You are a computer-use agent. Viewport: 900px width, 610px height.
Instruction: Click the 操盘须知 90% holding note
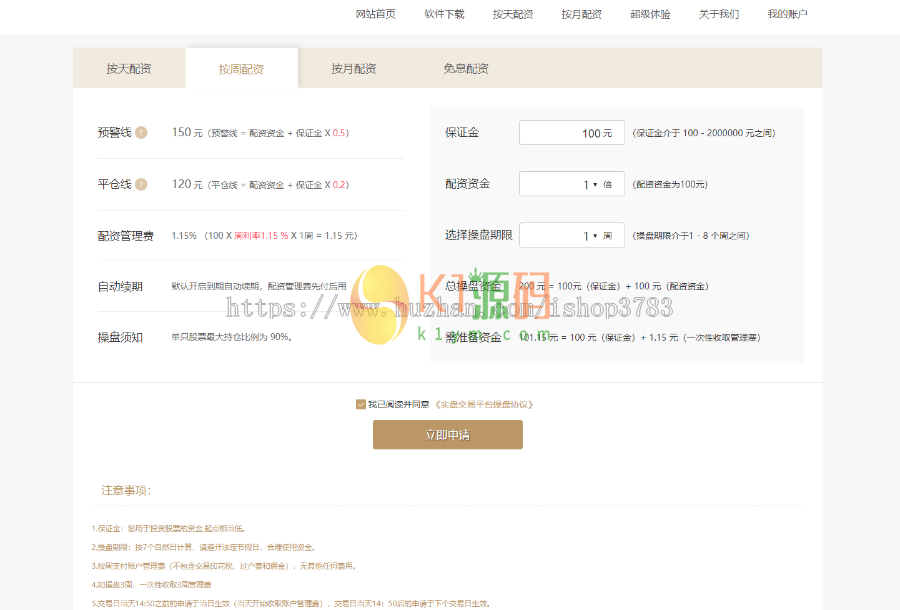tap(232, 337)
